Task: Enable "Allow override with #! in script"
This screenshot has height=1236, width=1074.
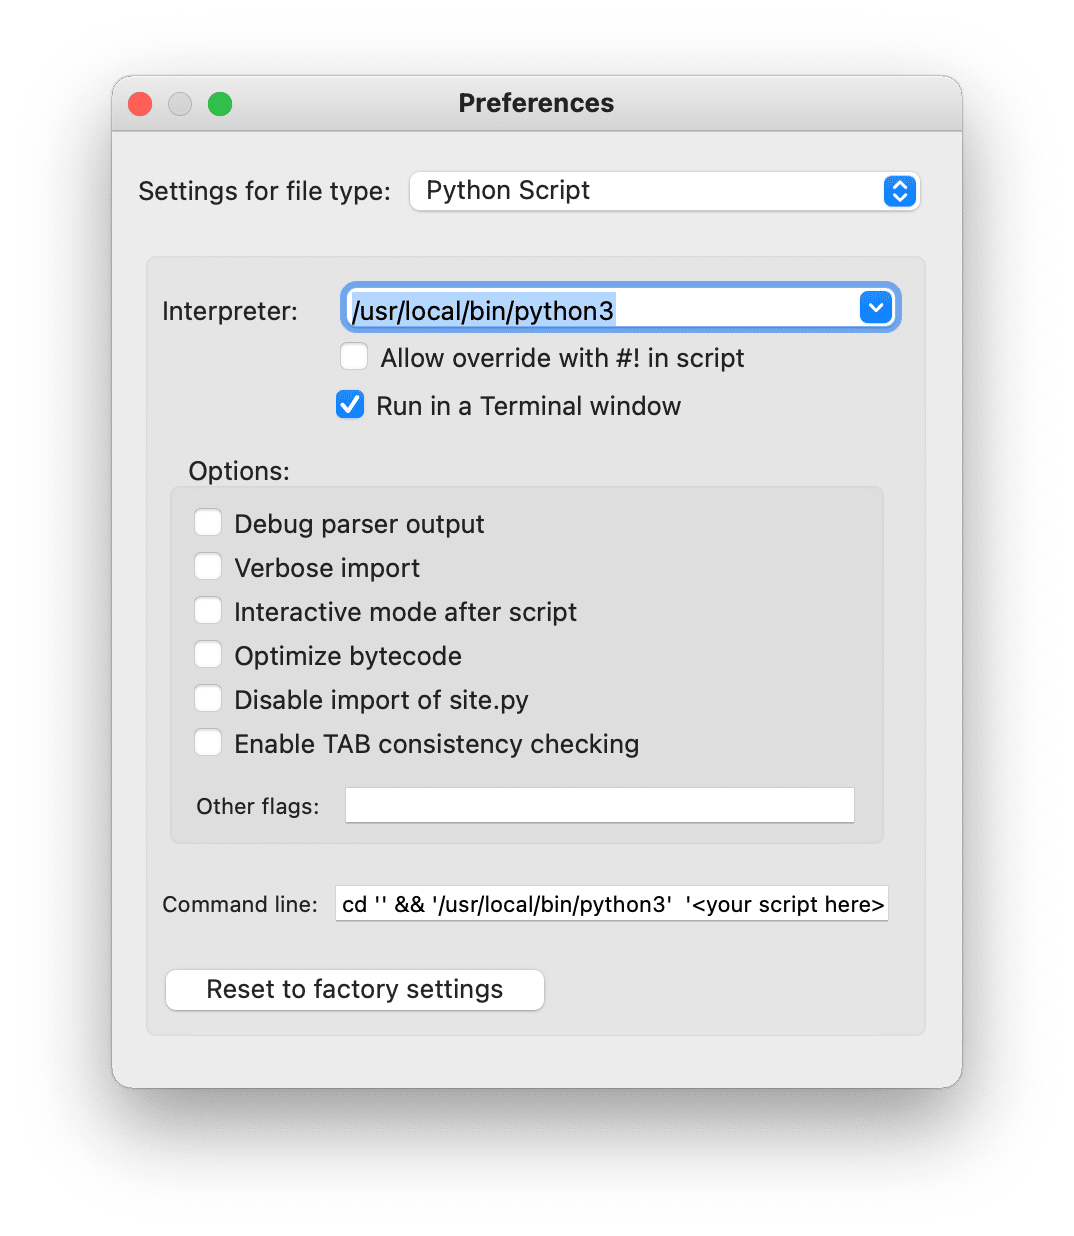Action: click(354, 356)
